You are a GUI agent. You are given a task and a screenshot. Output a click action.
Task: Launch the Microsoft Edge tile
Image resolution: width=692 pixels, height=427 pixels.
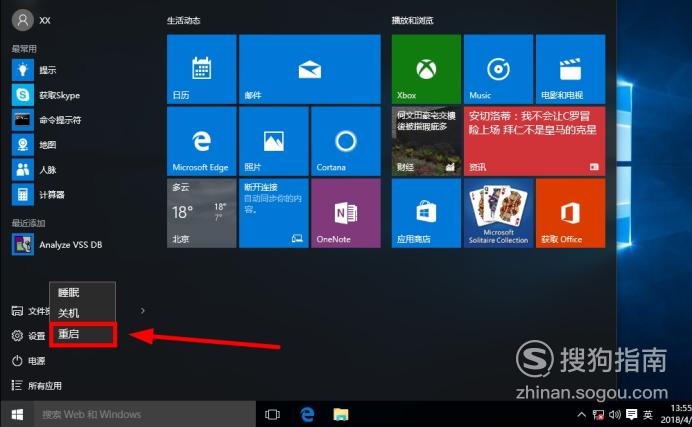pyautogui.click(x=202, y=141)
